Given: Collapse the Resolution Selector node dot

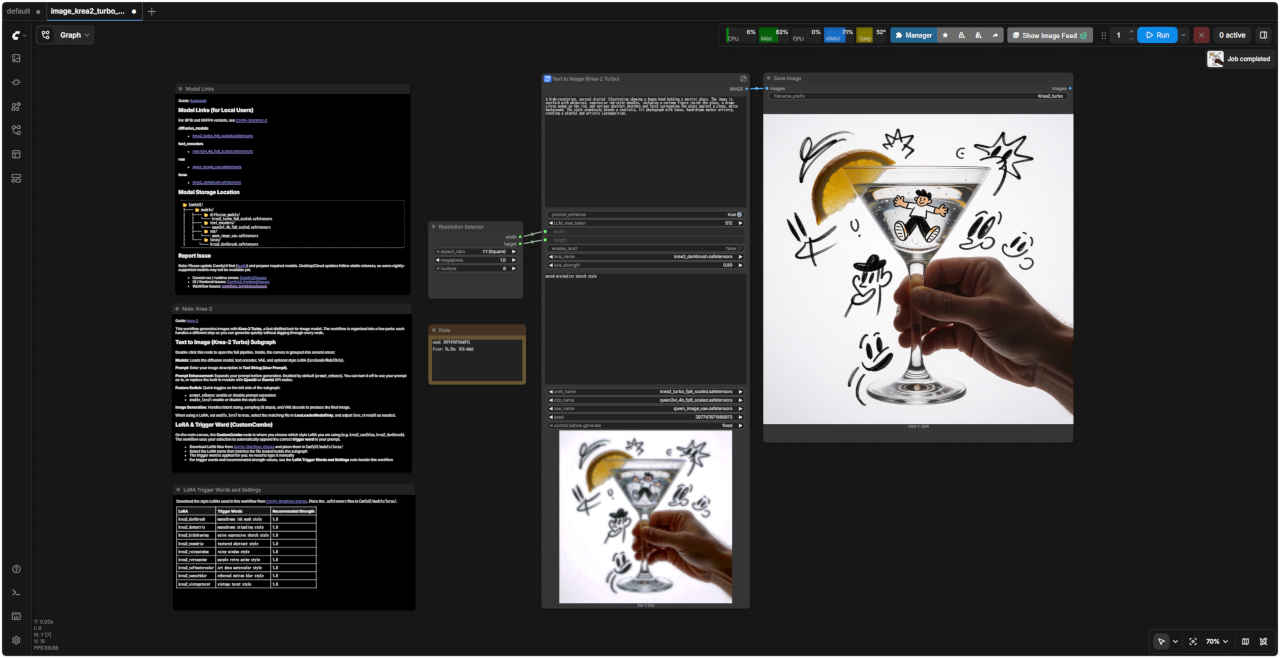Looking at the screenshot, I should 434,227.
